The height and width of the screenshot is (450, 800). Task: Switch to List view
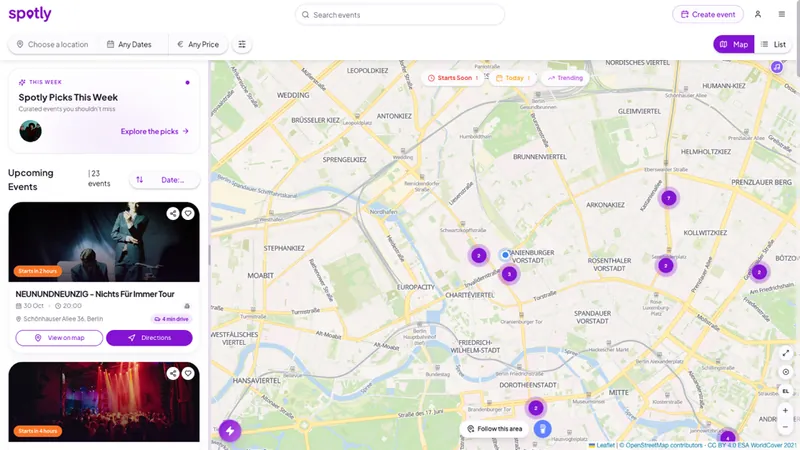[x=773, y=44]
